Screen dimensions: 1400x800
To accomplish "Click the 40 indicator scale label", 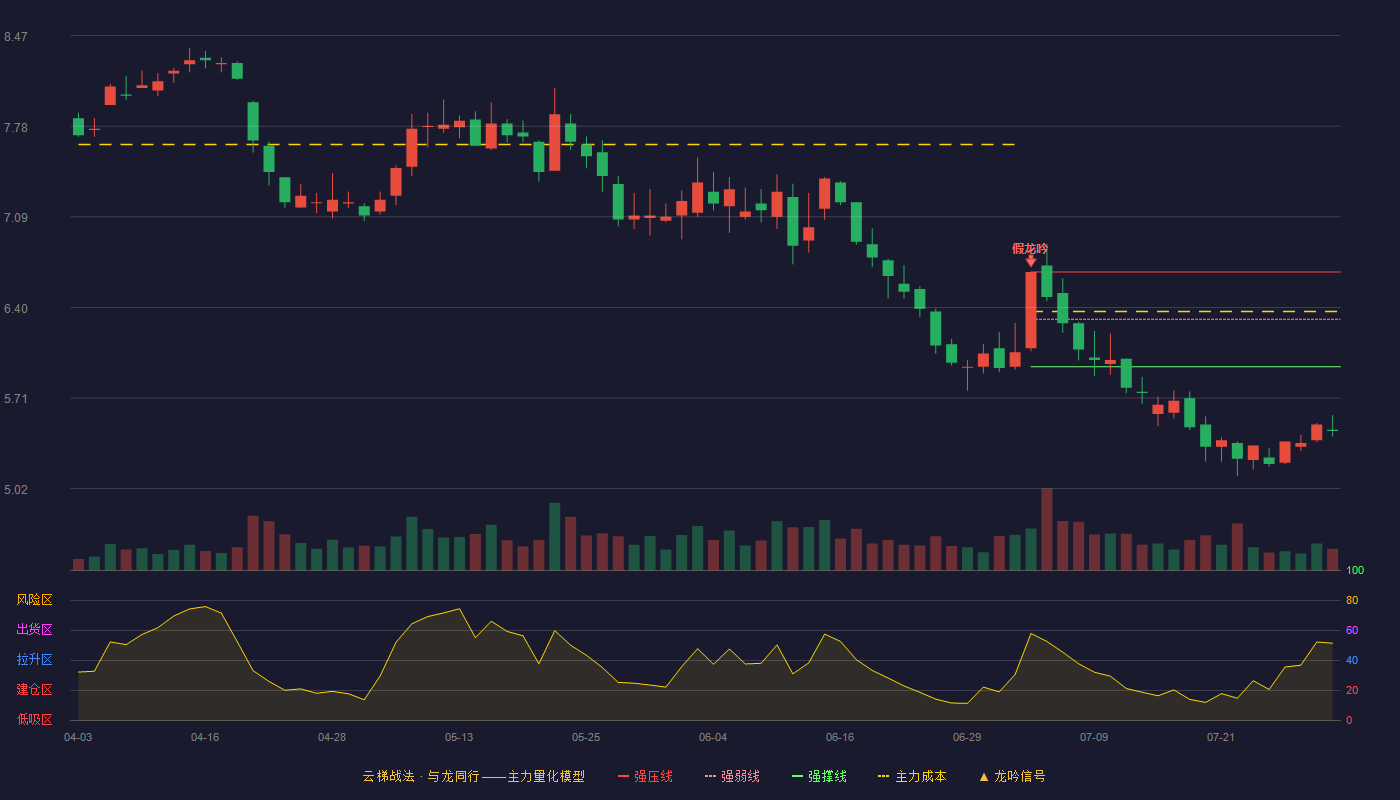I will pyautogui.click(x=1352, y=661).
